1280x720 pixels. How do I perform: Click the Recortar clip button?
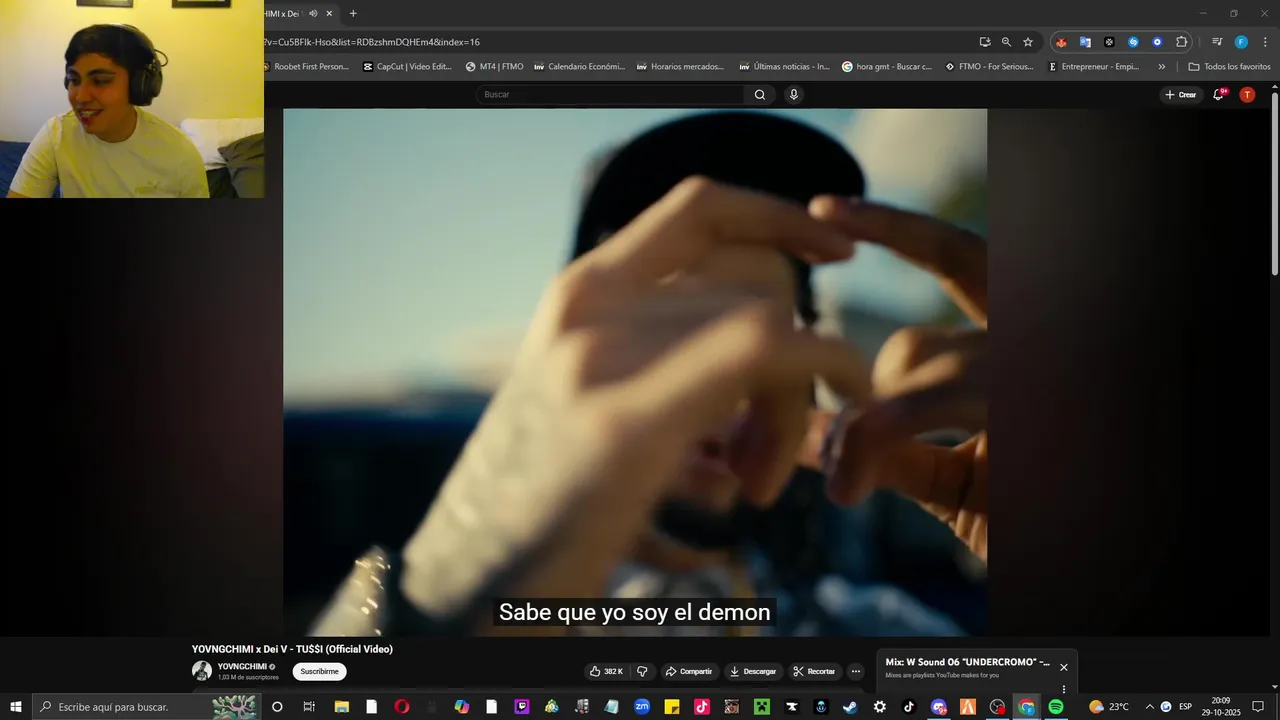(x=814, y=671)
